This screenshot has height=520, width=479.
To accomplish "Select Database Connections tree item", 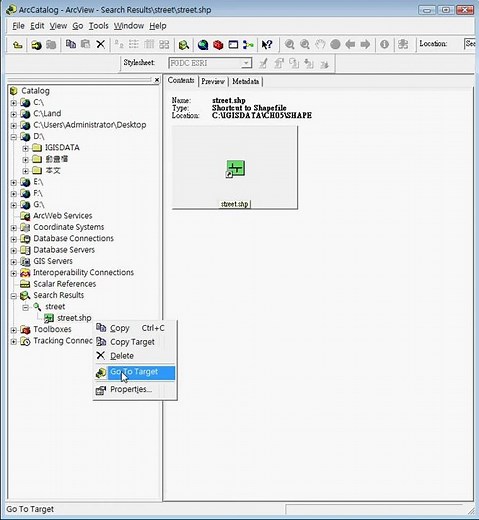I will (x=73, y=239).
